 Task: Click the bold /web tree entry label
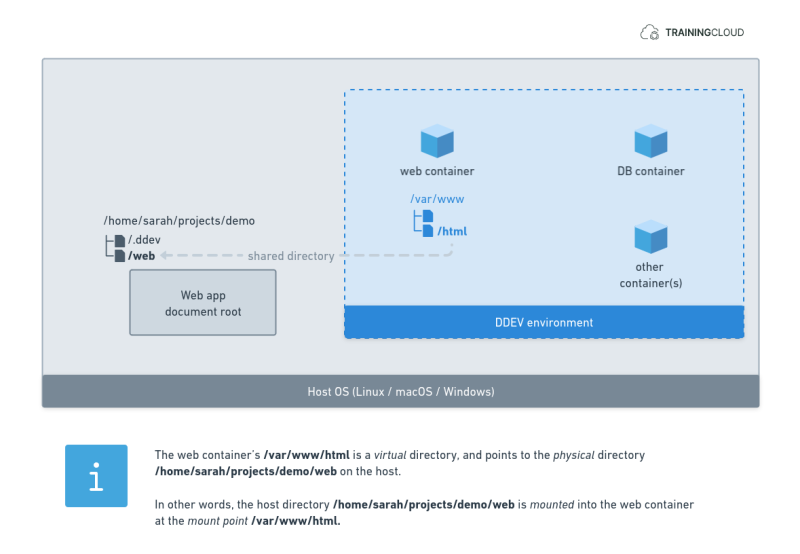141,256
